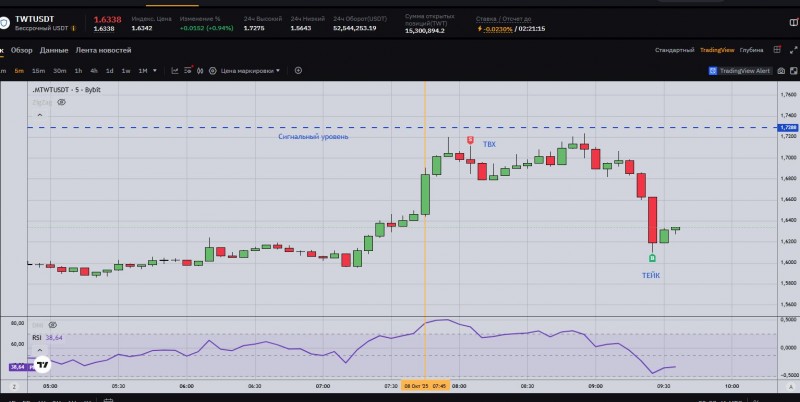Open the indicators icon with red dot
This screenshot has height=402, width=800.
(x=188, y=70)
